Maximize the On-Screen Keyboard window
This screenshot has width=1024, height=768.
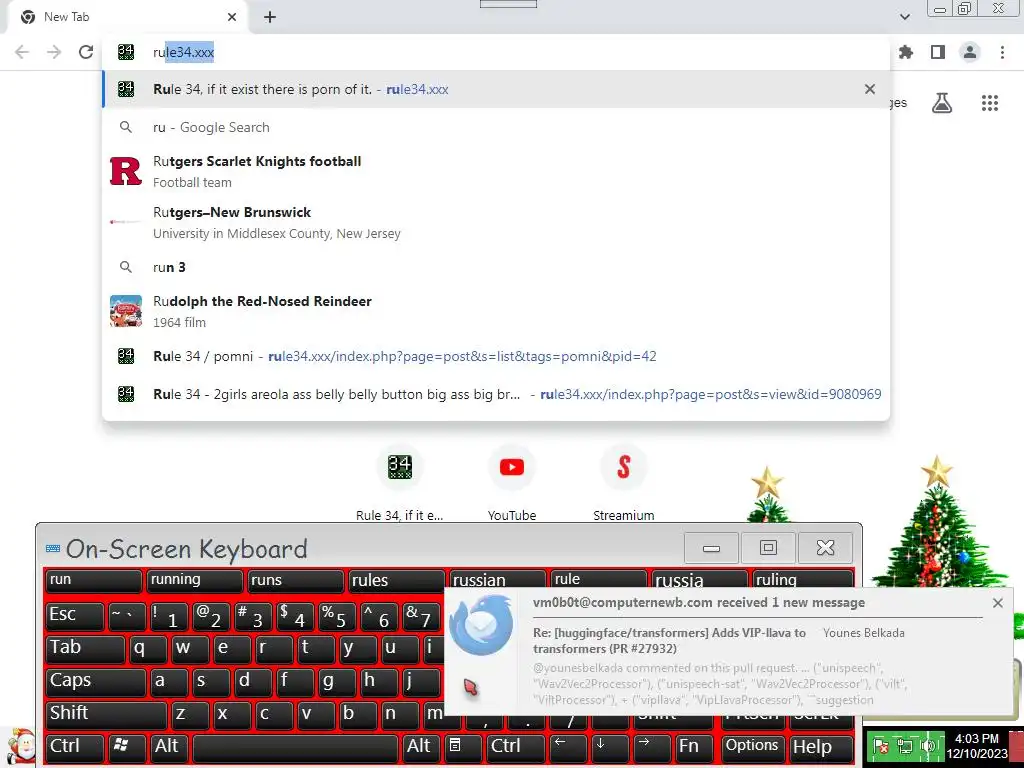click(x=768, y=548)
